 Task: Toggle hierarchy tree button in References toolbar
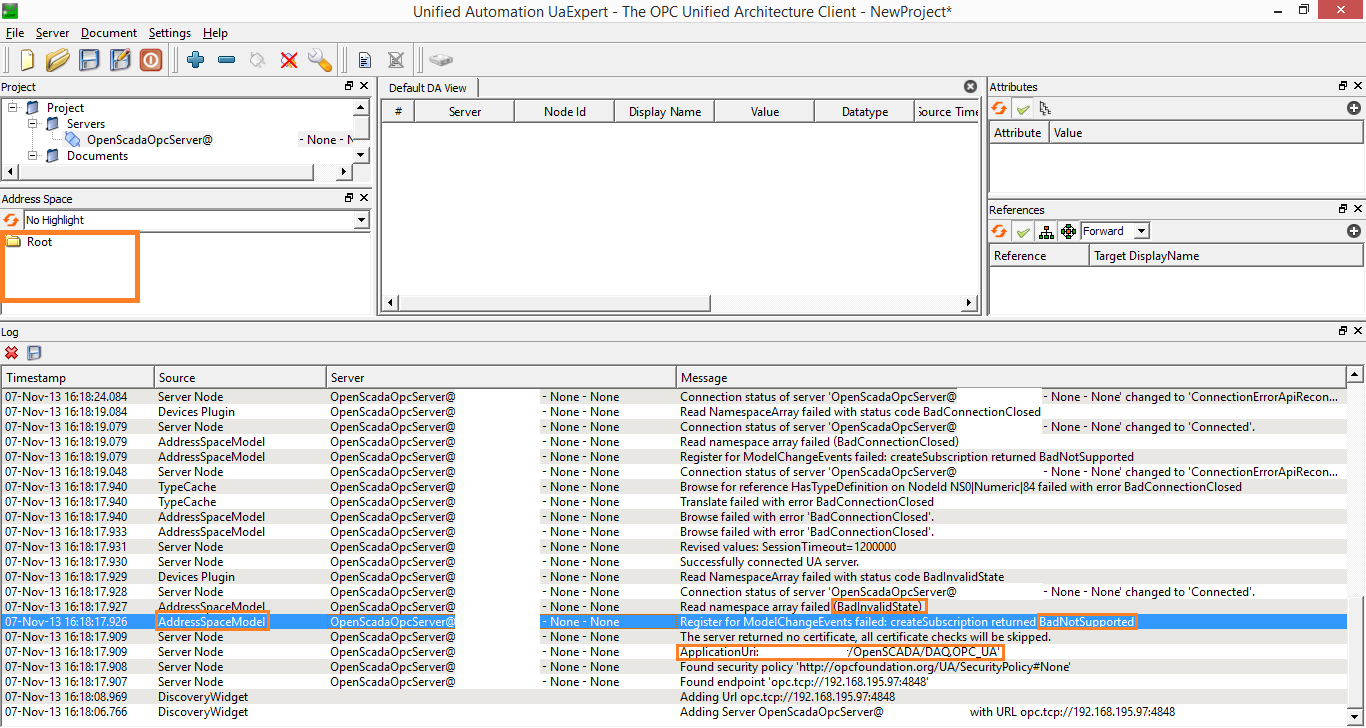click(1046, 232)
